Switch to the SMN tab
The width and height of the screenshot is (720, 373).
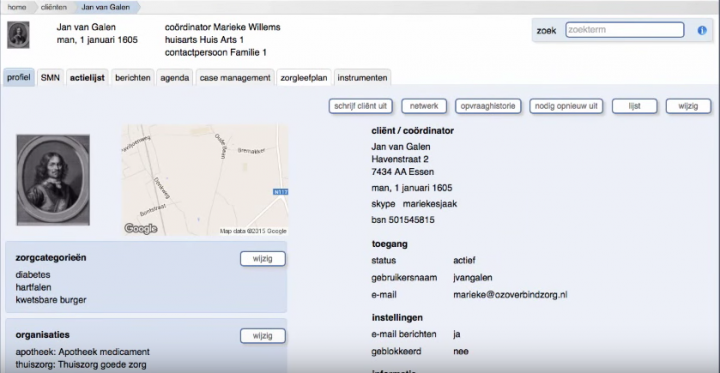point(50,78)
